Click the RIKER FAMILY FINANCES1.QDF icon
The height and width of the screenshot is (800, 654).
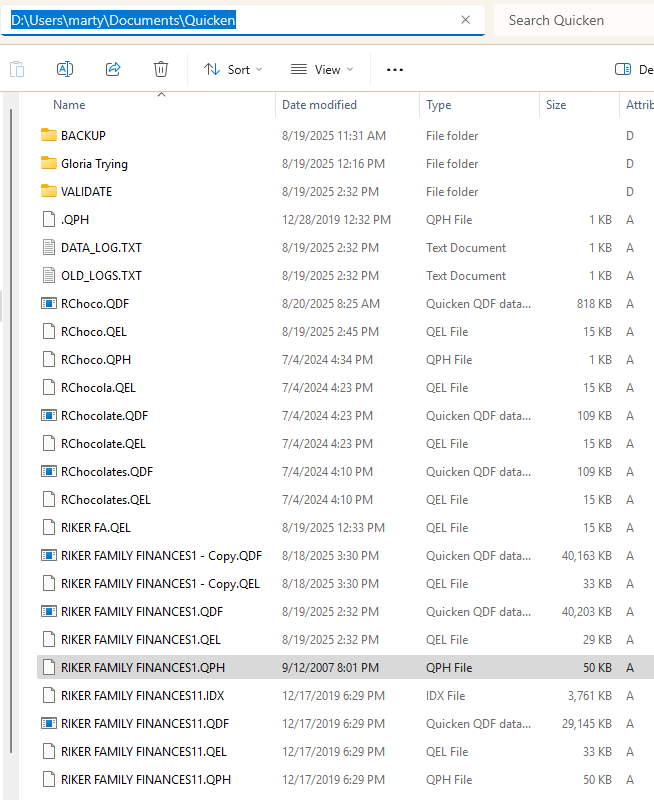point(49,611)
